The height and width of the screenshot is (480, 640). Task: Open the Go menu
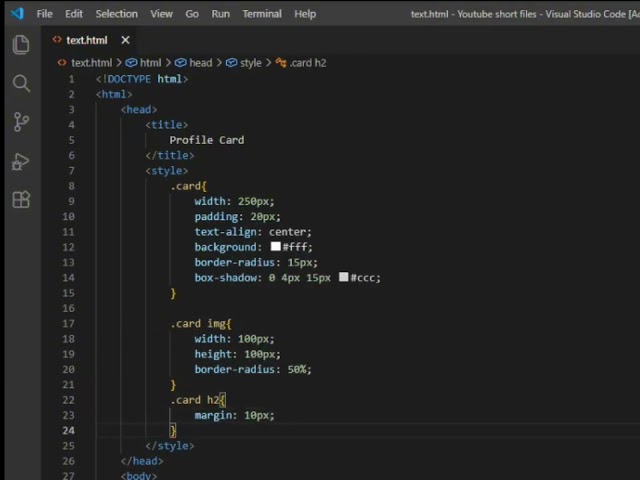point(192,14)
